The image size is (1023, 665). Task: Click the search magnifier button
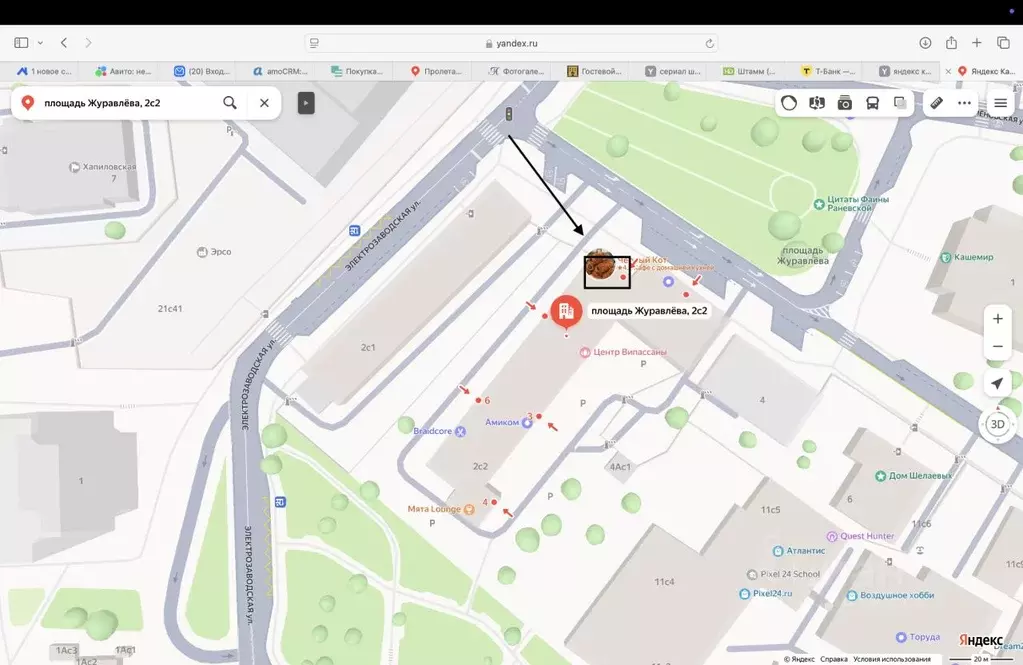click(230, 103)
